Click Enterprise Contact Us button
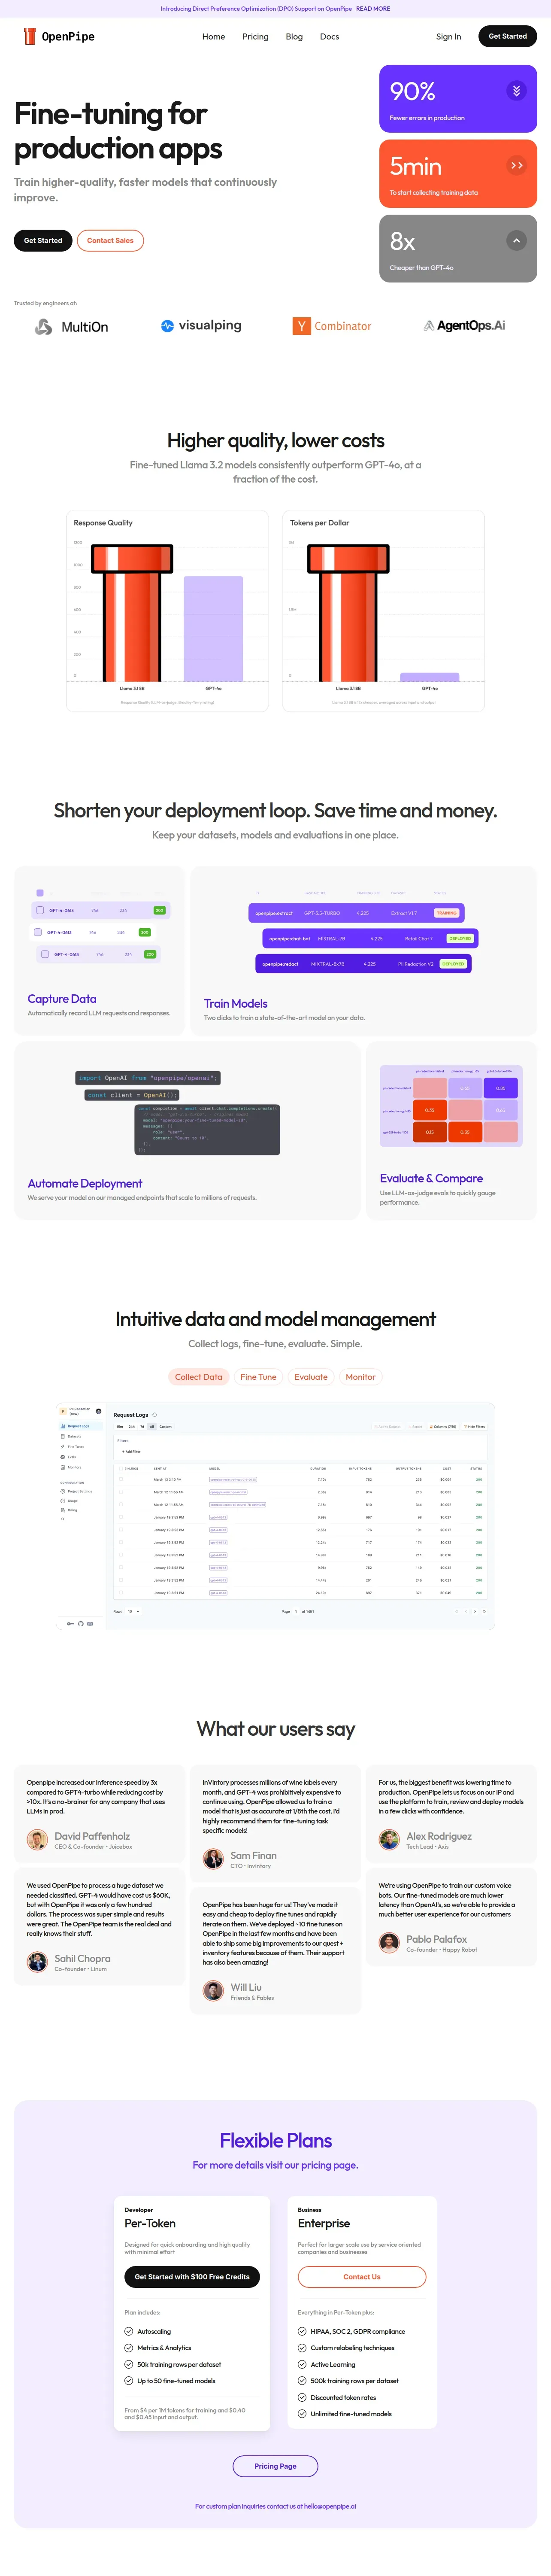This screenshot has height=2576, width=551. coord(362,2277)
